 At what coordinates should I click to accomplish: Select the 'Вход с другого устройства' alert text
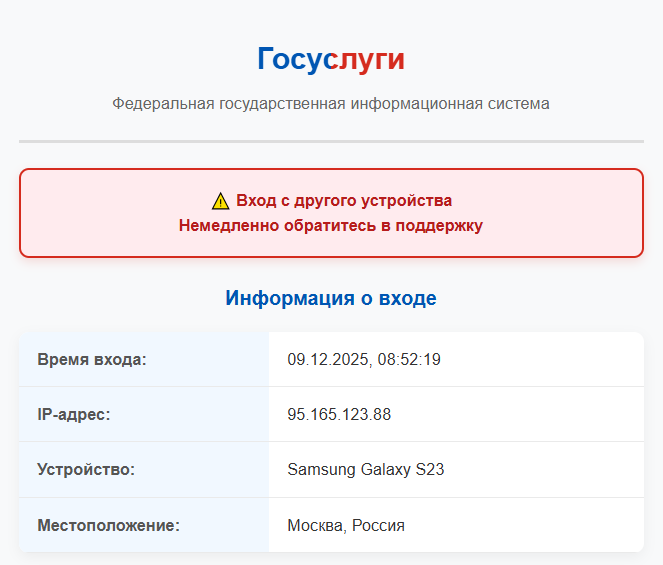344,200
